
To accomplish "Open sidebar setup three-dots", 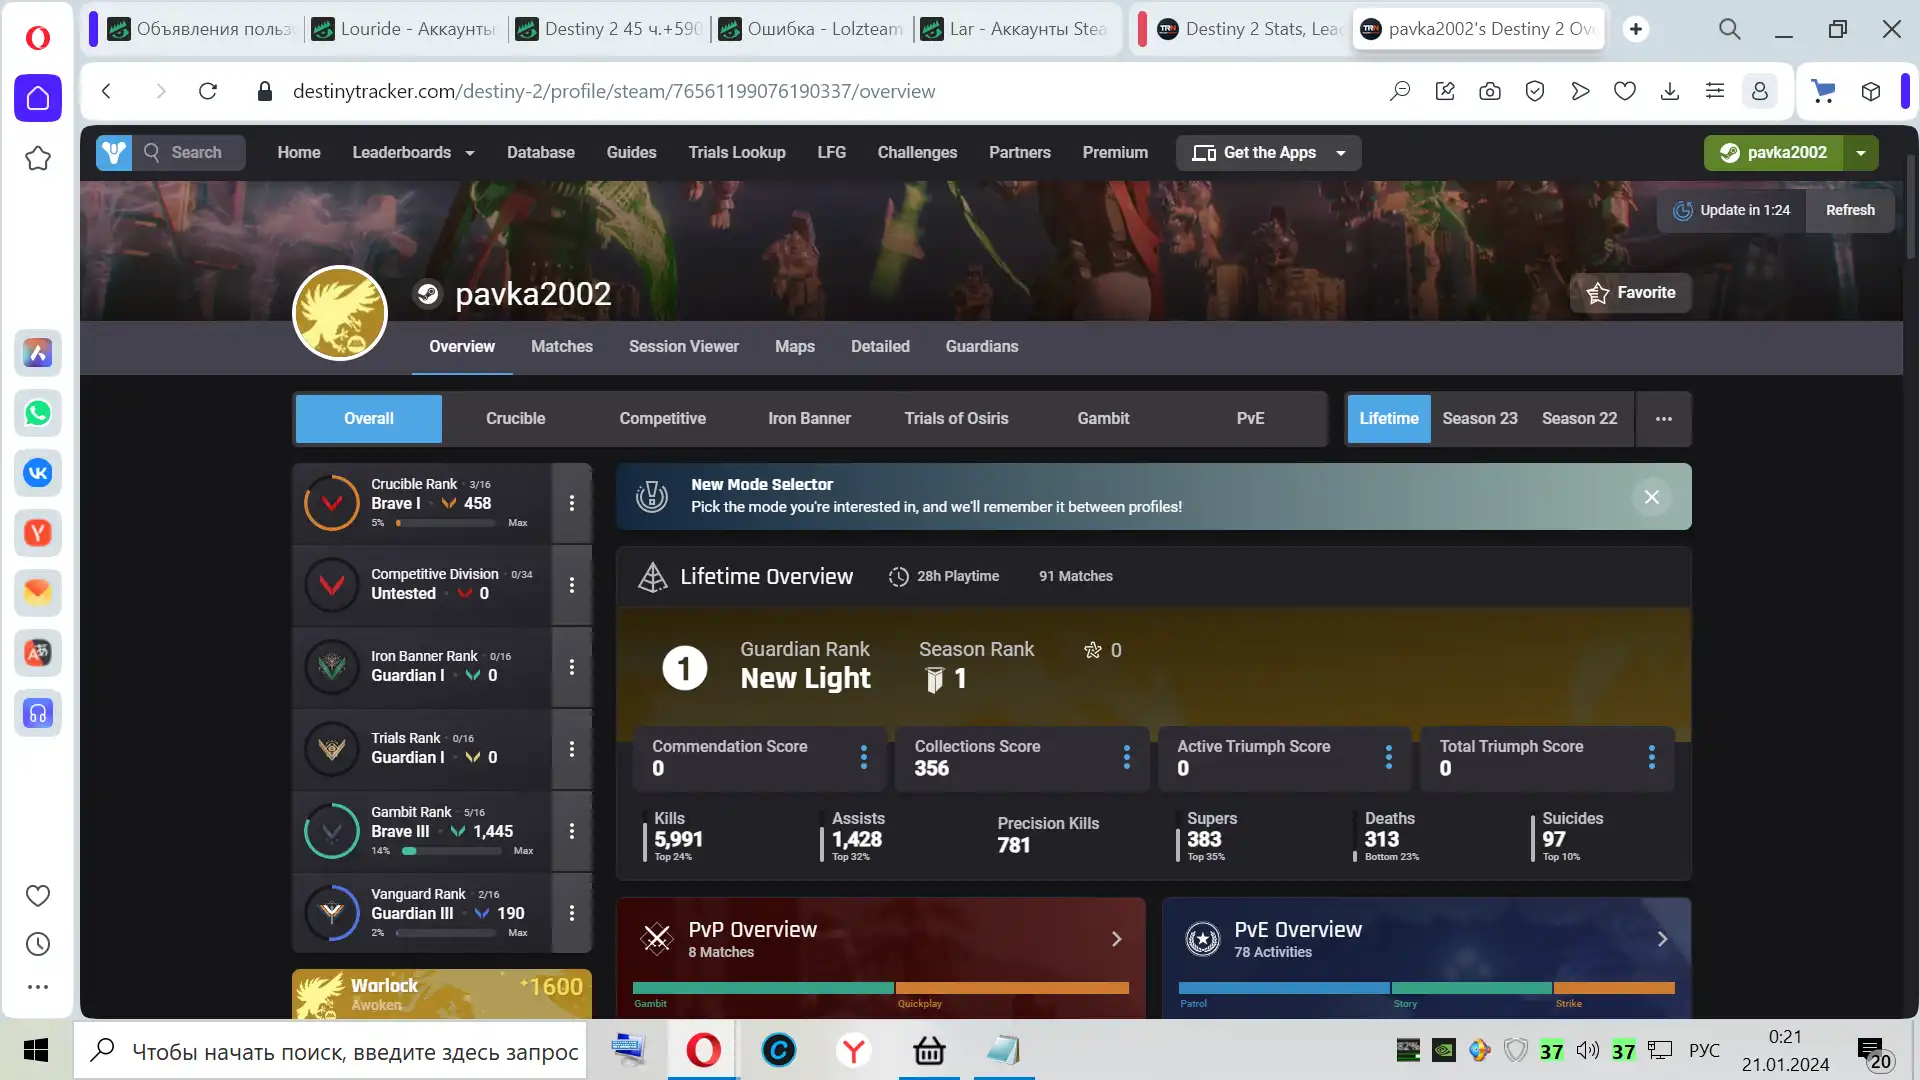I will click(x=38, y=987).
